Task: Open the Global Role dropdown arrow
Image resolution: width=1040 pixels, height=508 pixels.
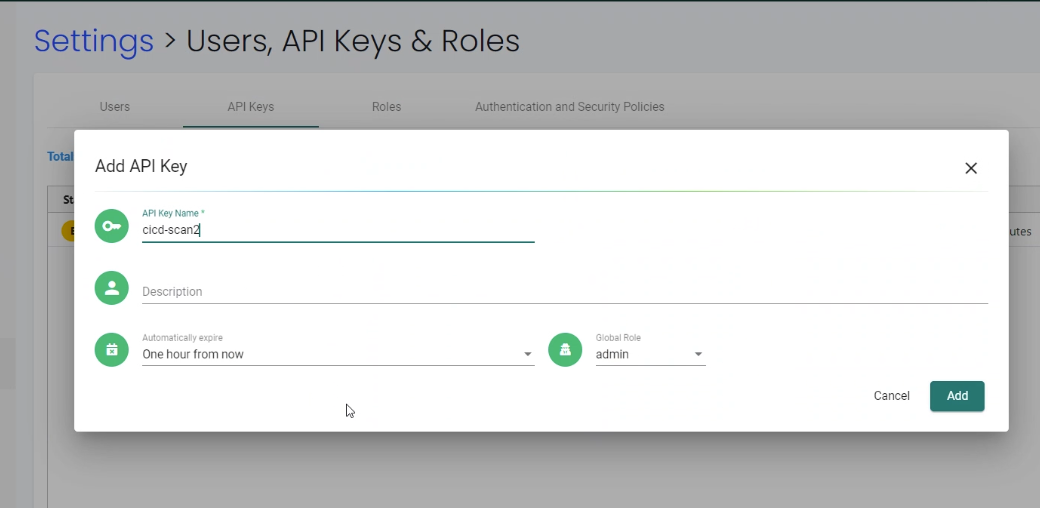Action: click(x=698, y=355)
